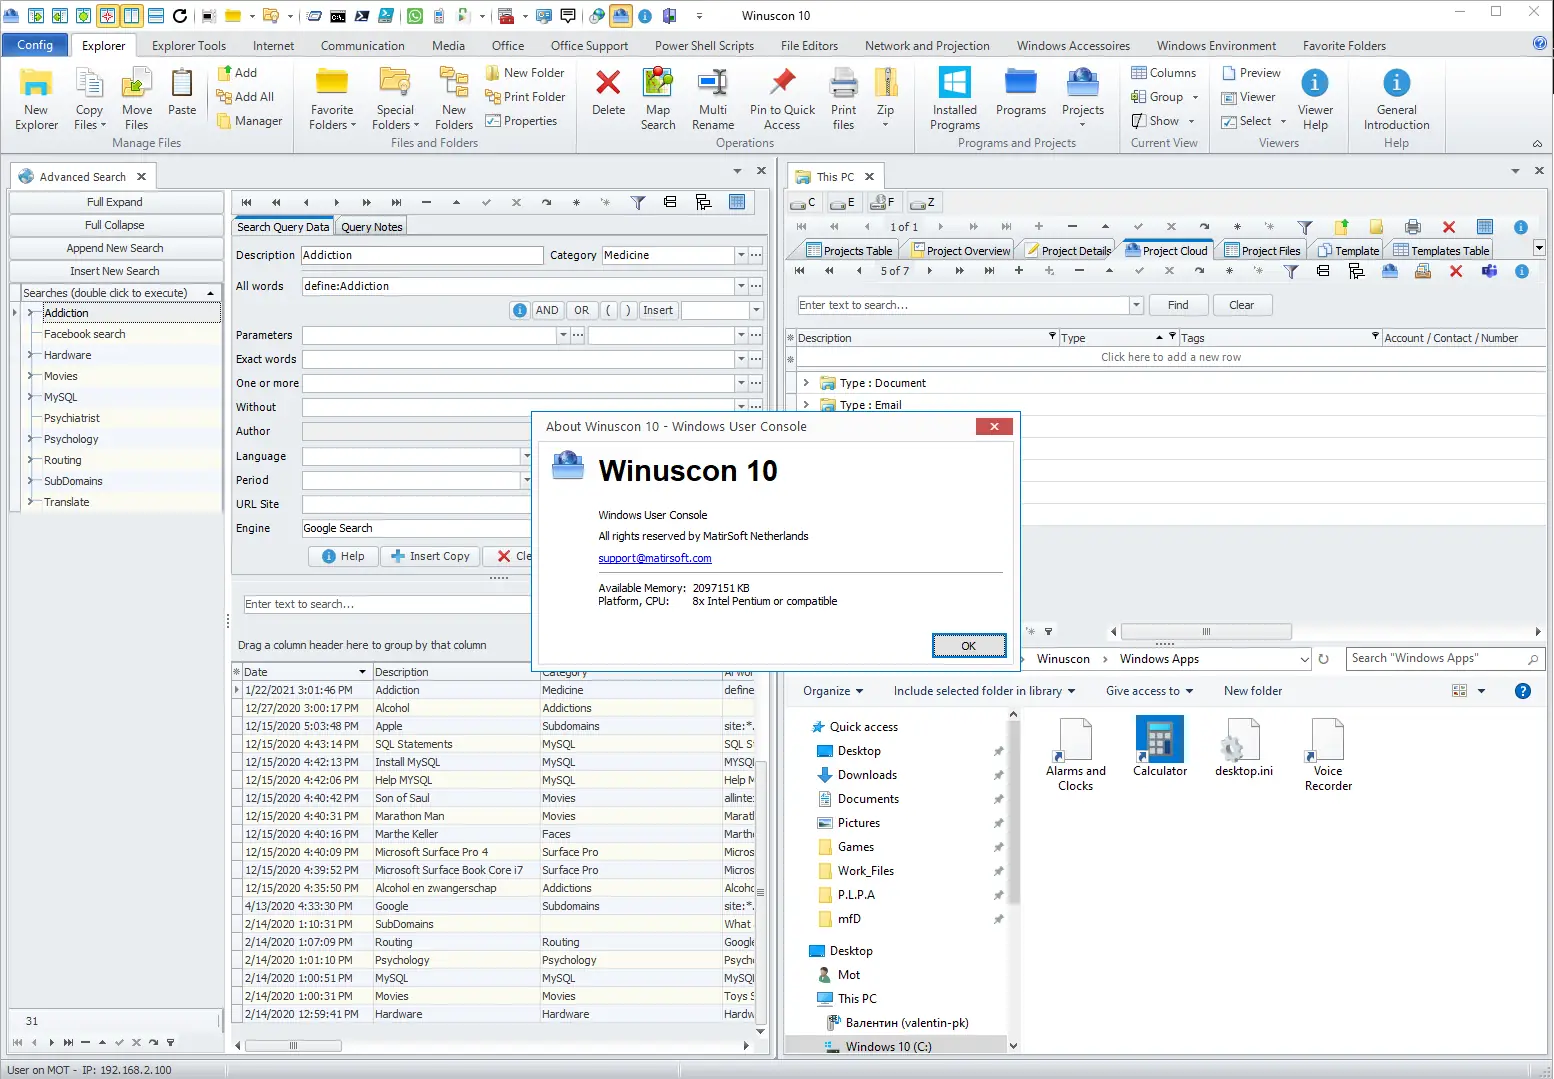
Task: Click the Append New Search button
Action: click(x=115, y=248)
